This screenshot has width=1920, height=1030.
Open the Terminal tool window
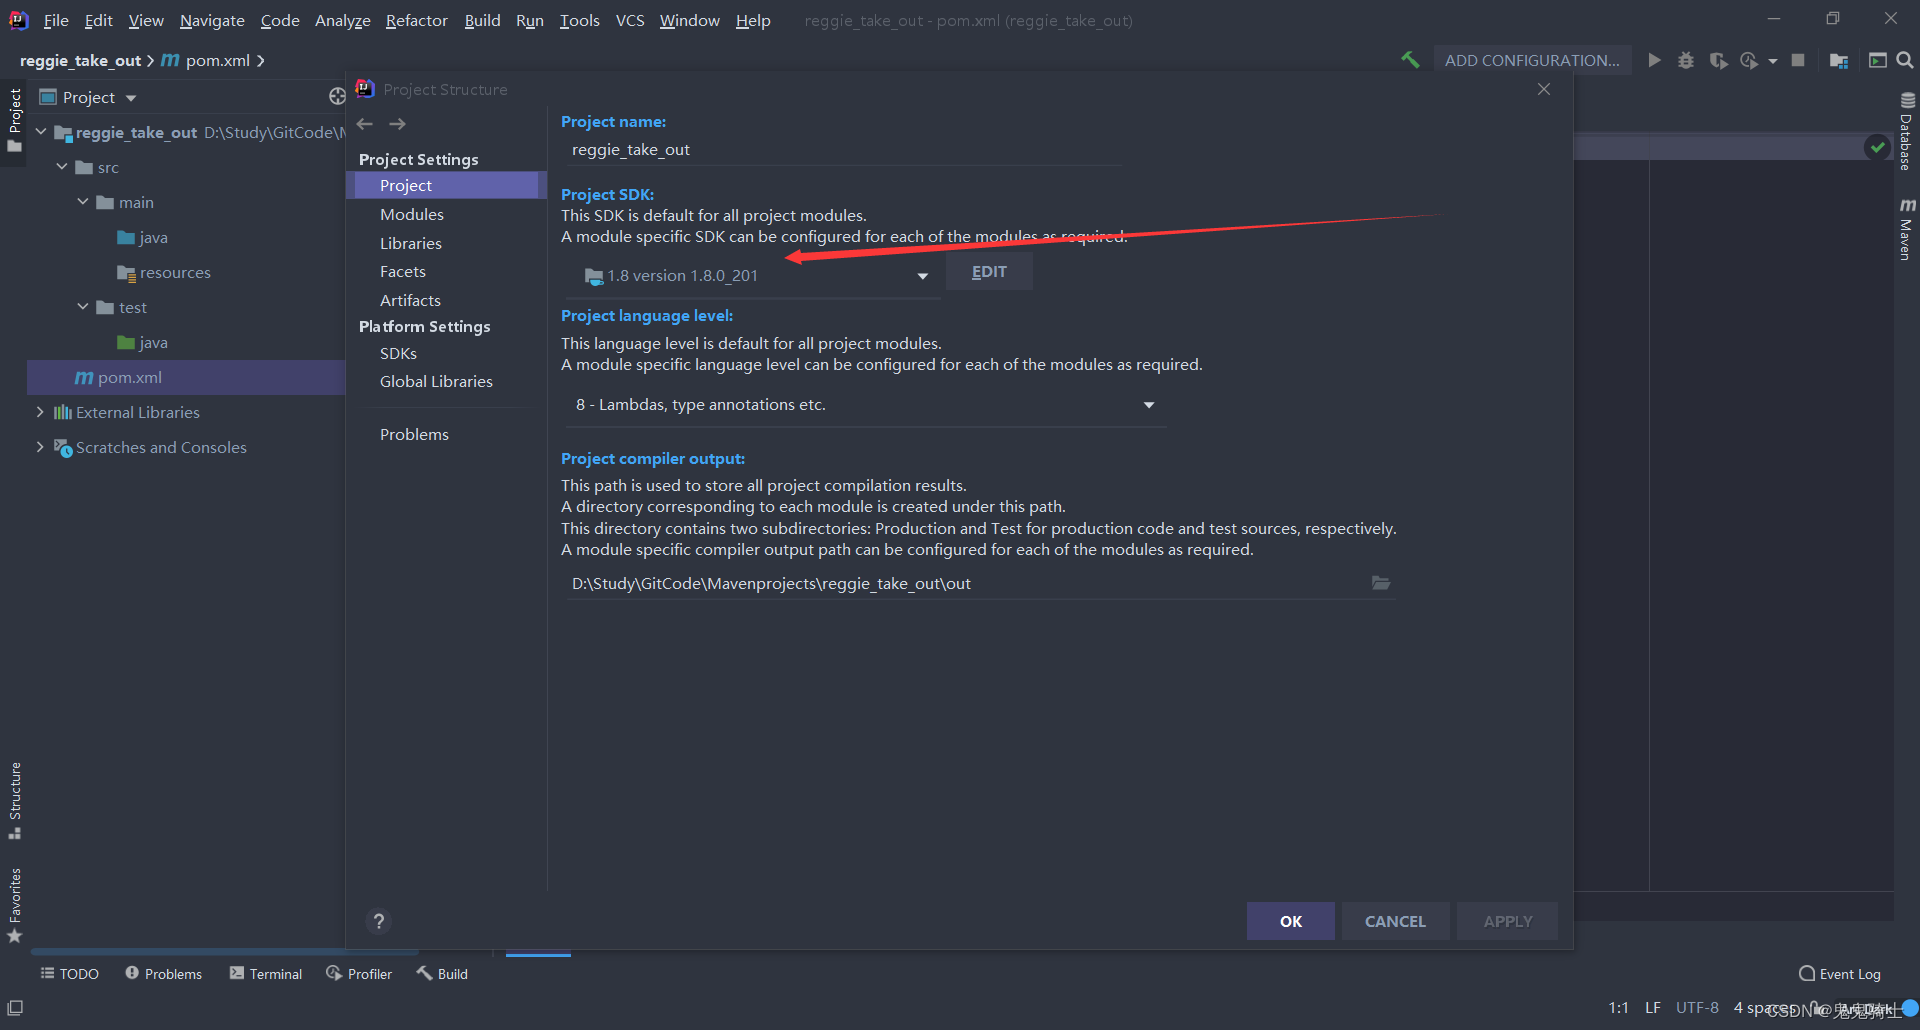pos(265,974)
